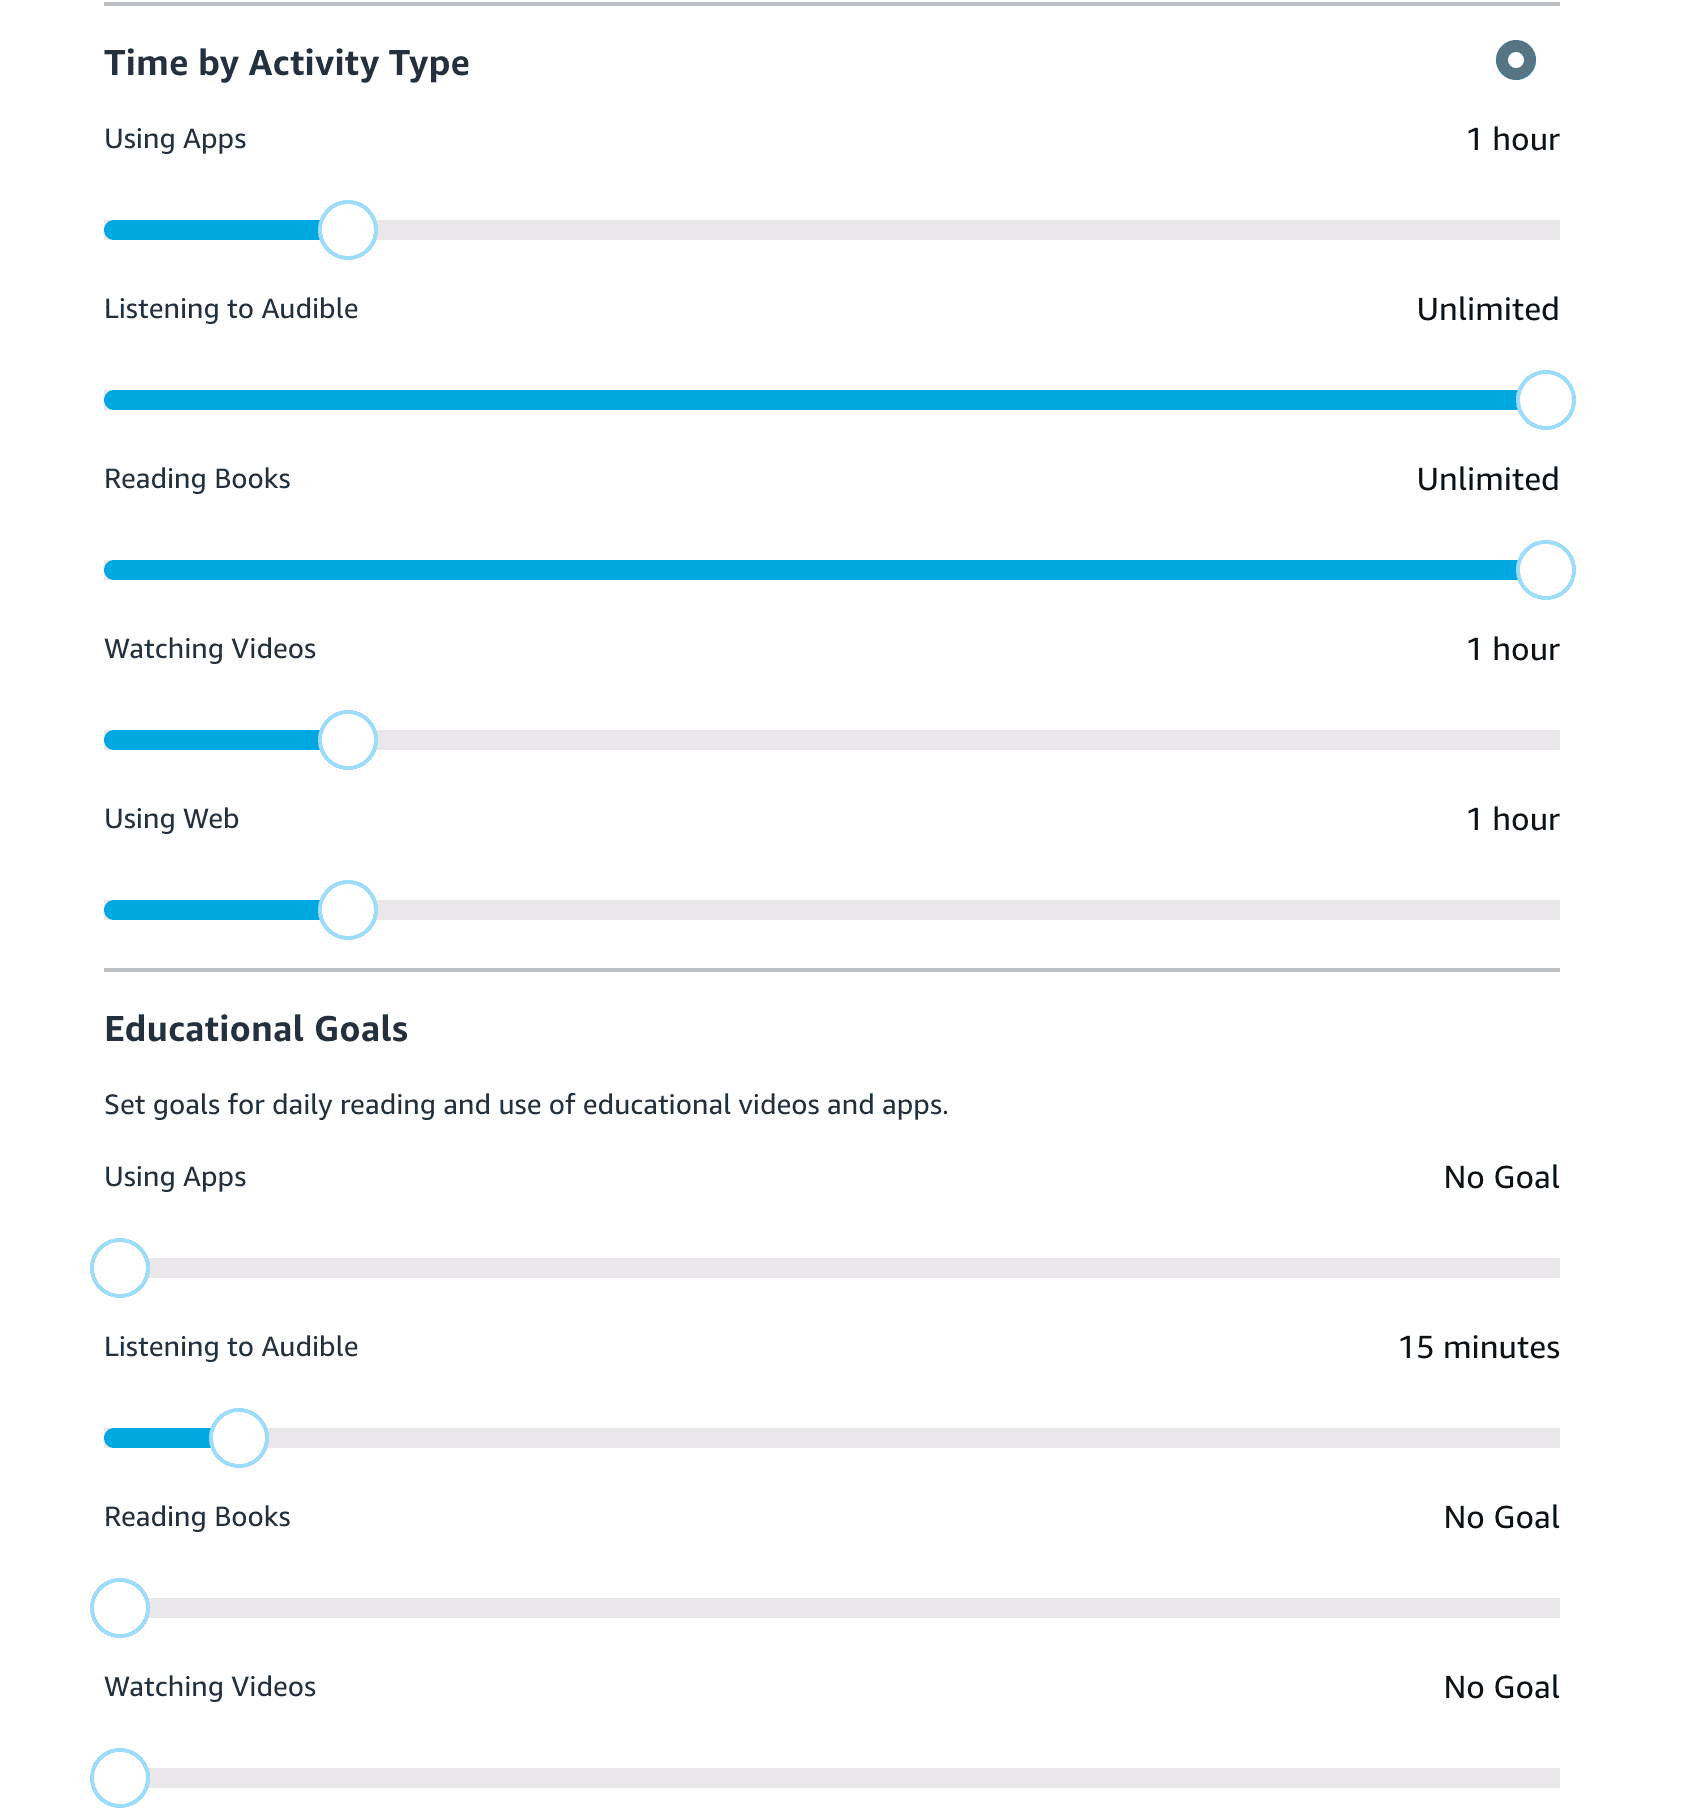Adjust the Listening to Audible slider from Unlimited

tap(1545, 399)
